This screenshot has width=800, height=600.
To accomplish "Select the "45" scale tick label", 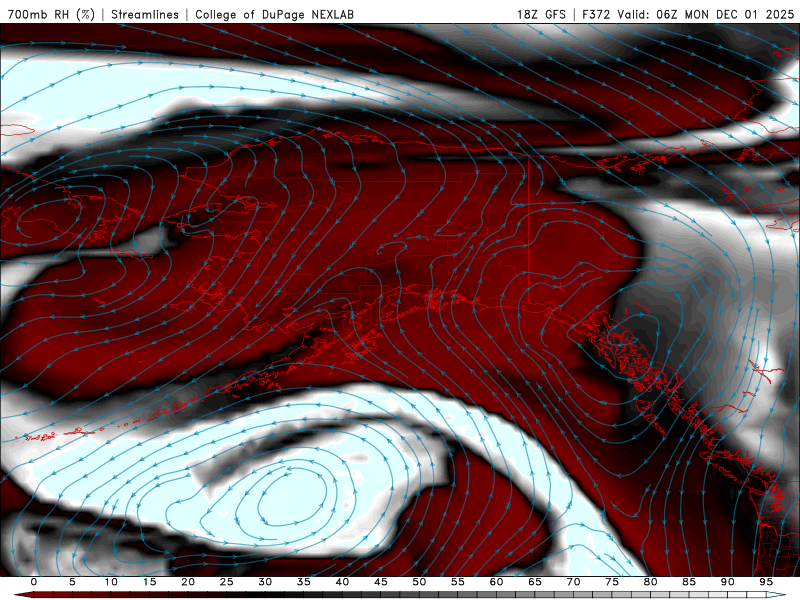I will point(381,582).
